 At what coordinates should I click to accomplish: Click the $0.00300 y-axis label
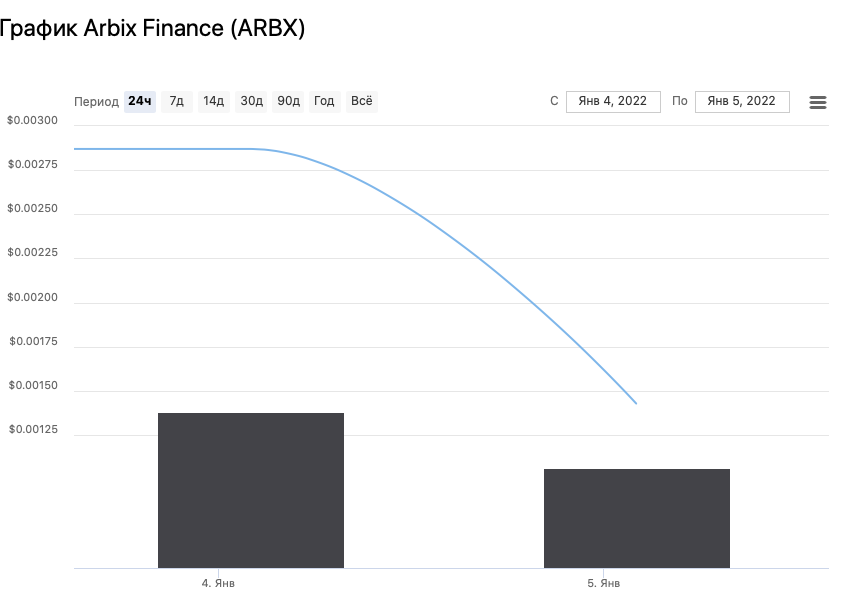(33, 121)
